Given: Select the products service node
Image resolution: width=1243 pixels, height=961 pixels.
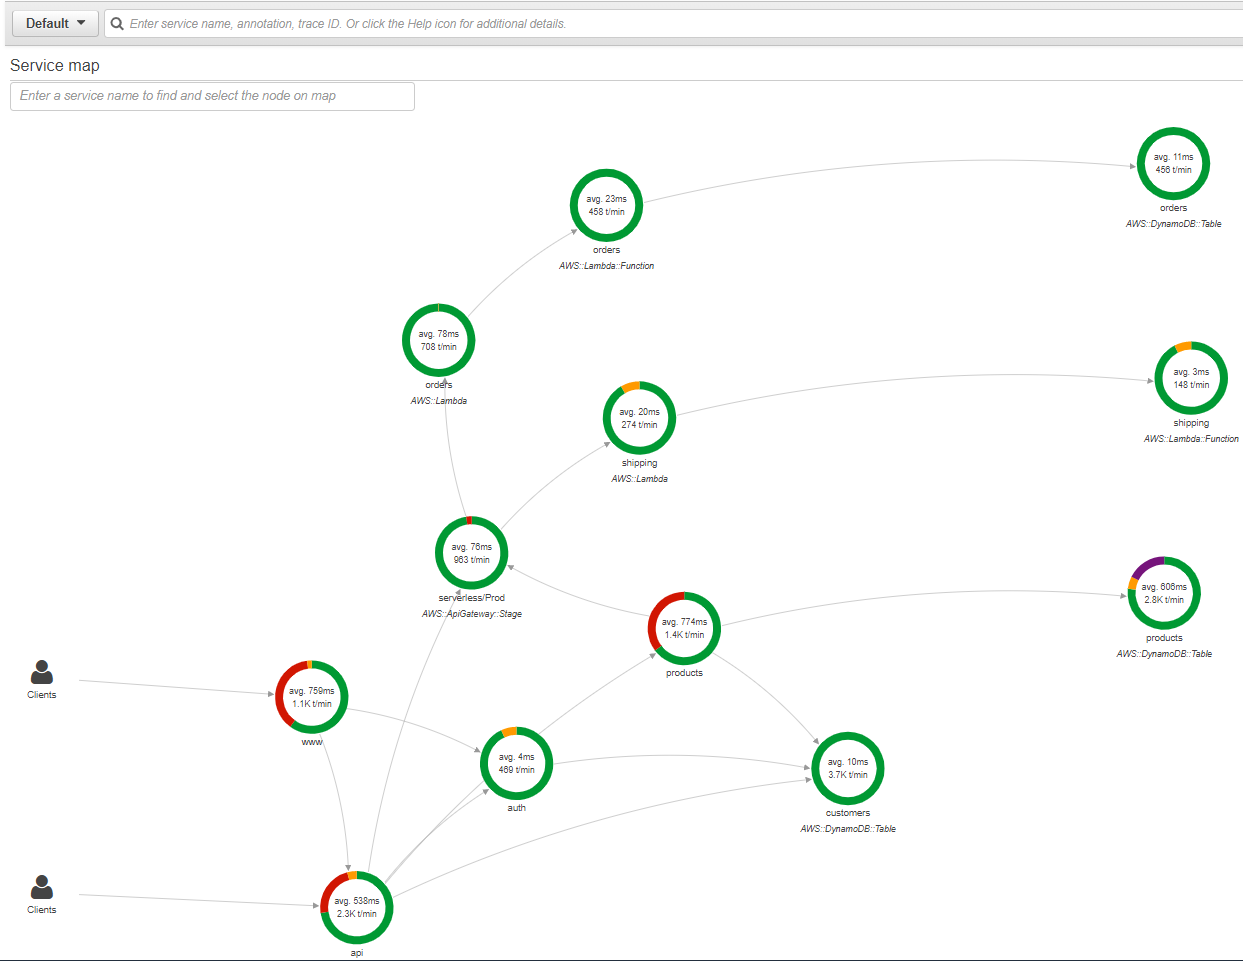Looking at the screenshot, I should point(684,628).
